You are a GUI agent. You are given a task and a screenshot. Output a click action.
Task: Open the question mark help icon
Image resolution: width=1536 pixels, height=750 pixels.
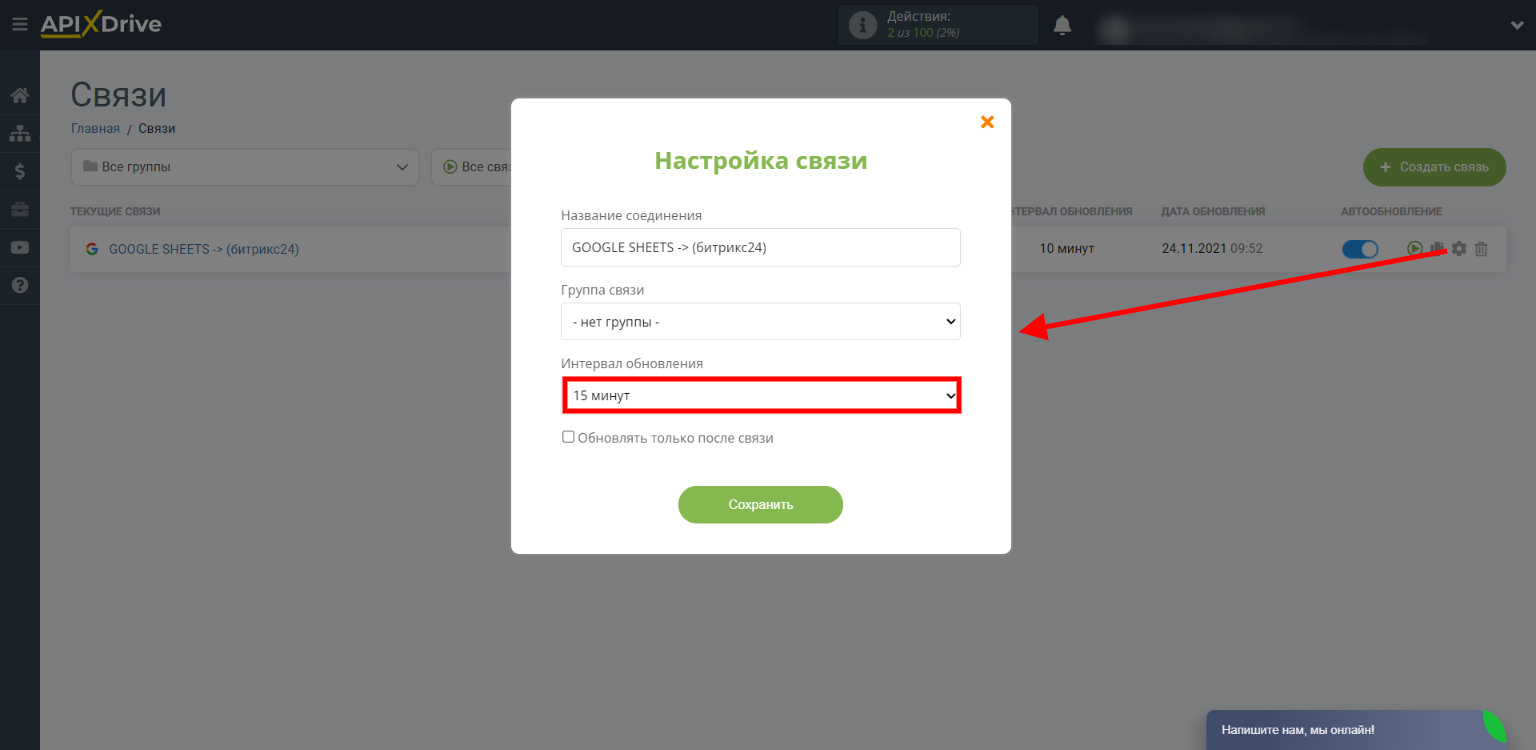19,286
